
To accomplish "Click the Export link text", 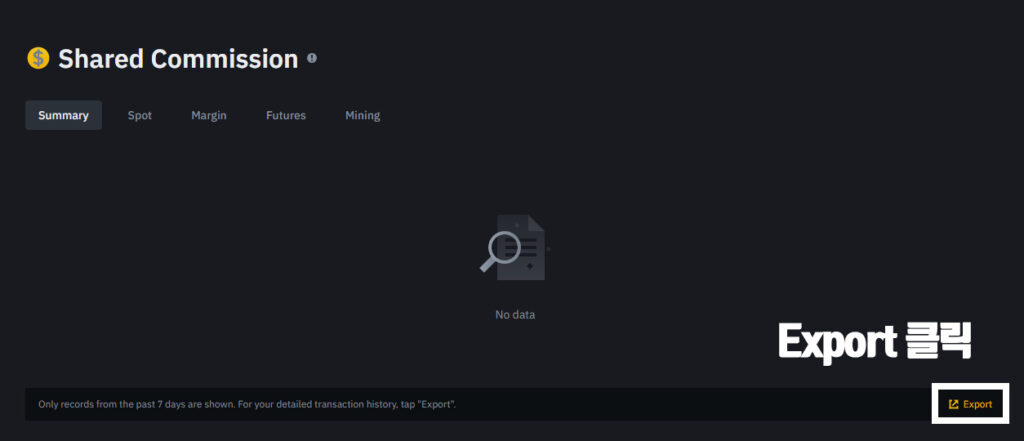I will click(978, 404).
